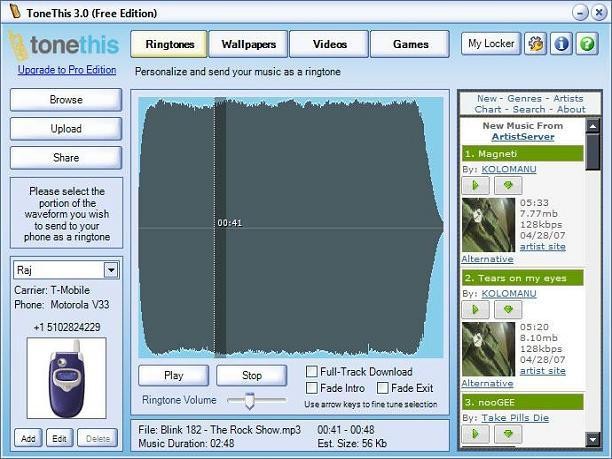Image resolution: width=612 pixels, height=459 pixels.
Task: Select the 2. Tears on my eyes title
Action: click(522, 278)
